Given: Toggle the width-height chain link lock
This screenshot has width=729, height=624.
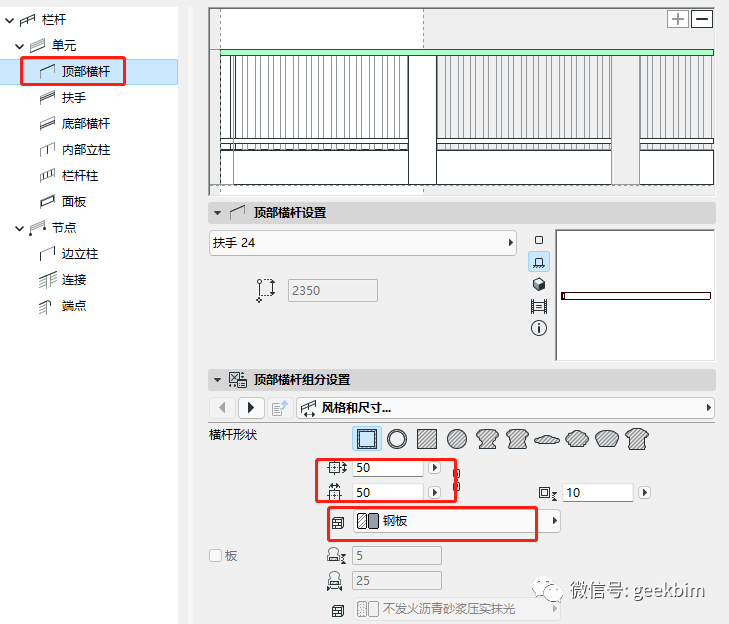Looking at the screenshot, I should coord(457,479).
